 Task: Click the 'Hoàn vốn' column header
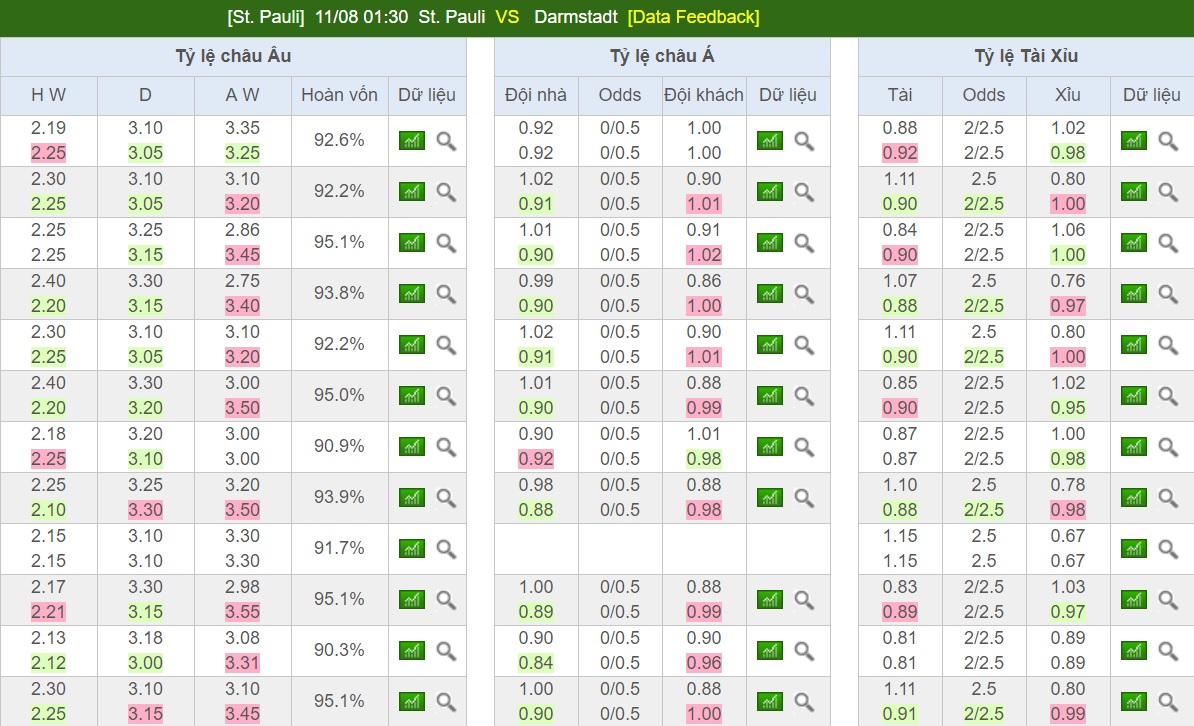[339, 95]
